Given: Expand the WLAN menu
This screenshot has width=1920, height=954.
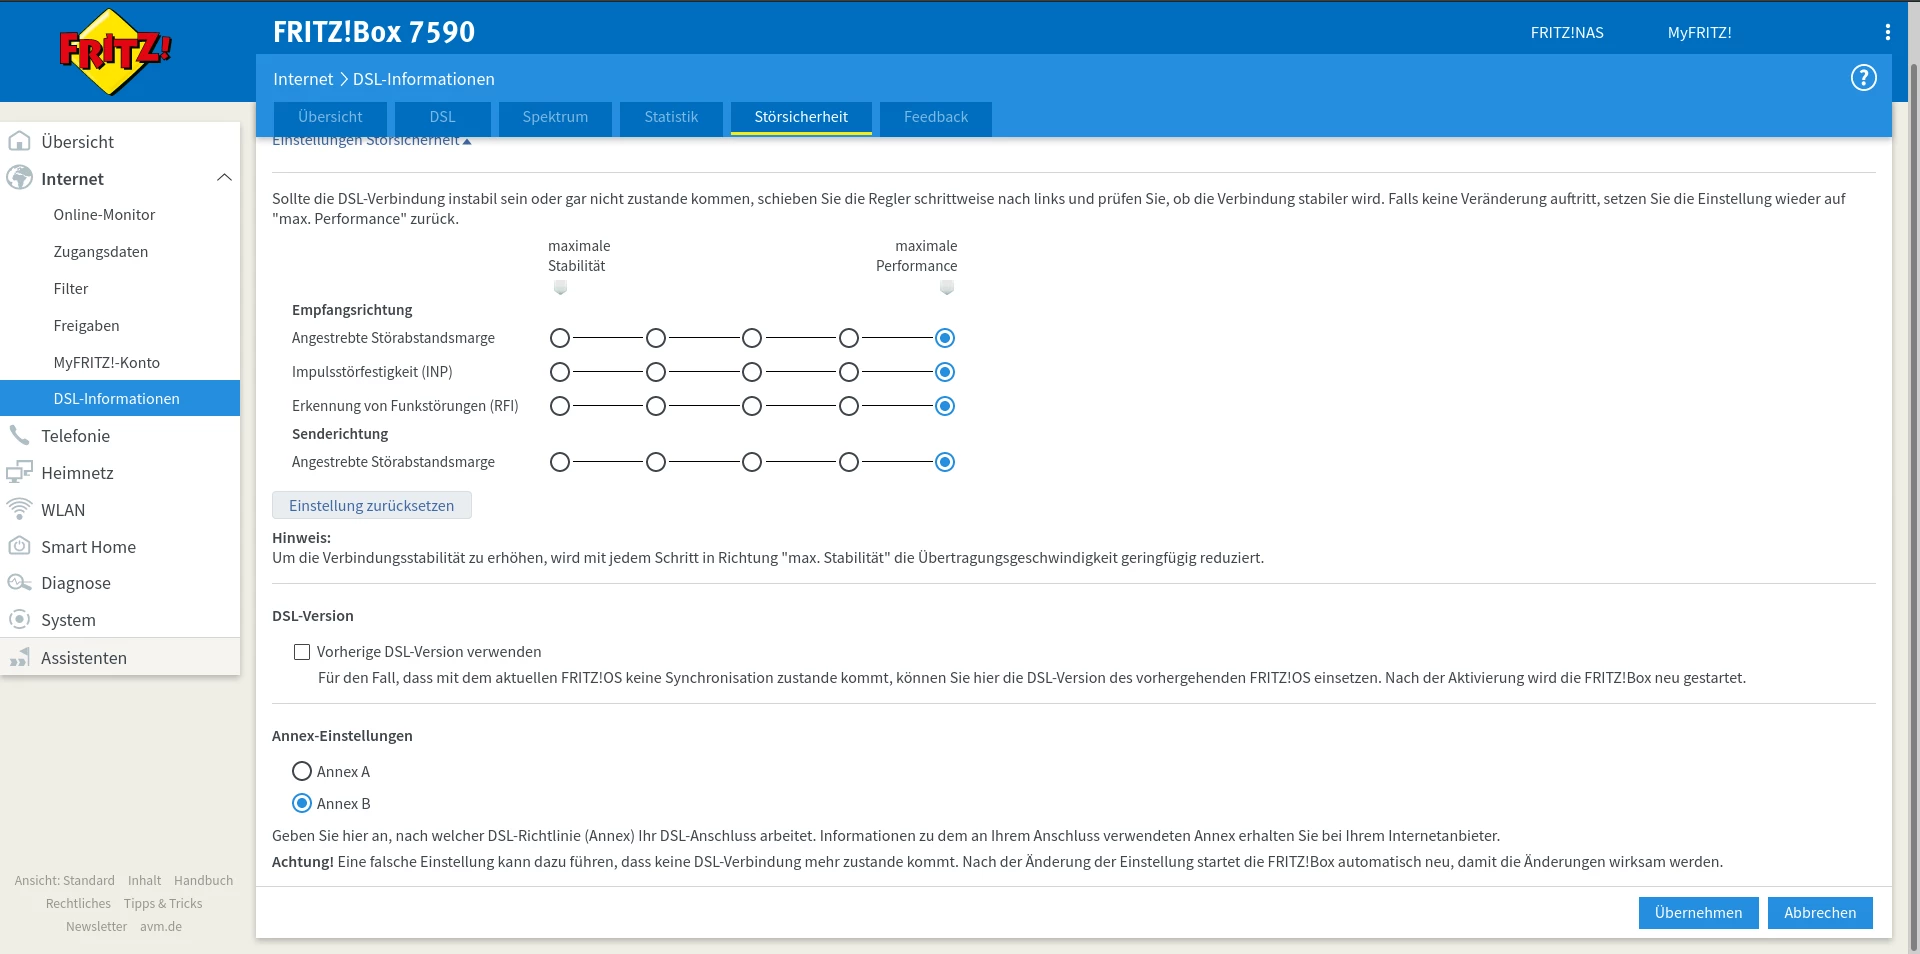Looking at the screenshot, I should 120,510.
